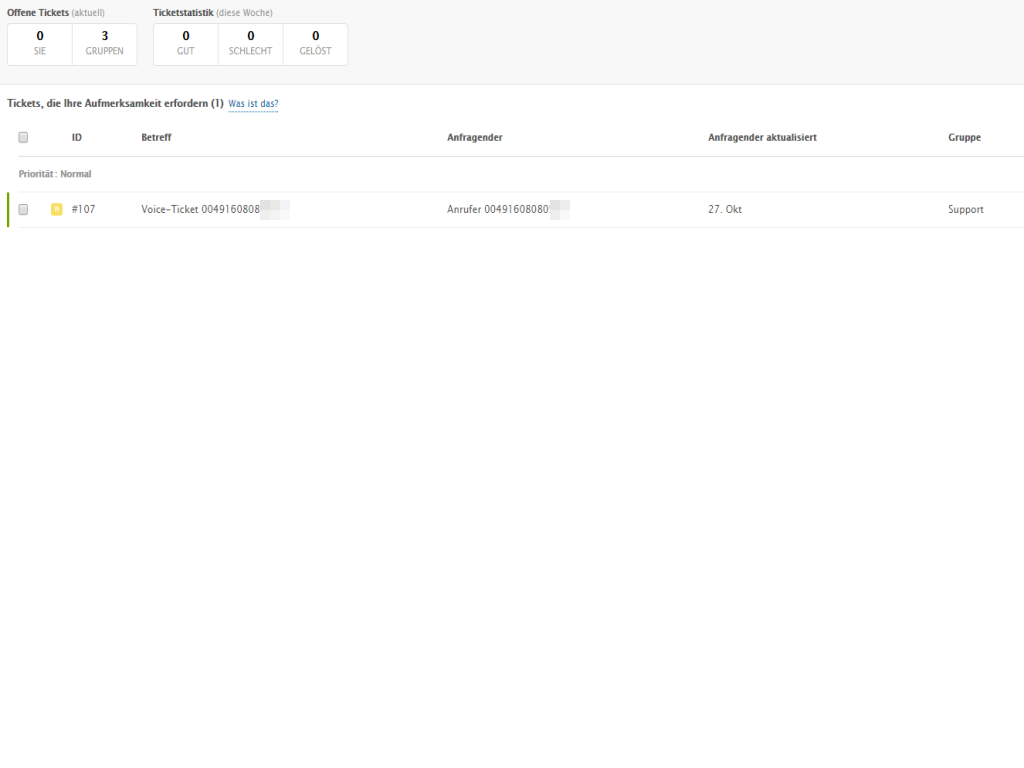Sort by the Betreff column header
Screen dimensions: 1024x768
pyautogui.click(x=156, y=137)
